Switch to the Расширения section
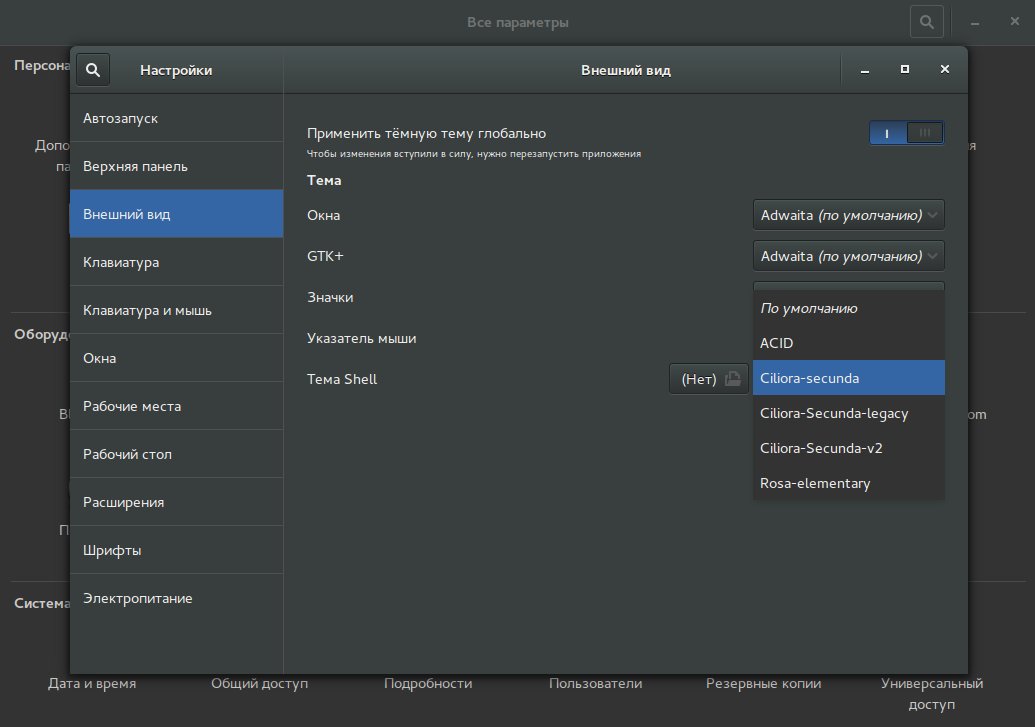The width and height of the screenshot is (1035, 727). click(176, 502)
